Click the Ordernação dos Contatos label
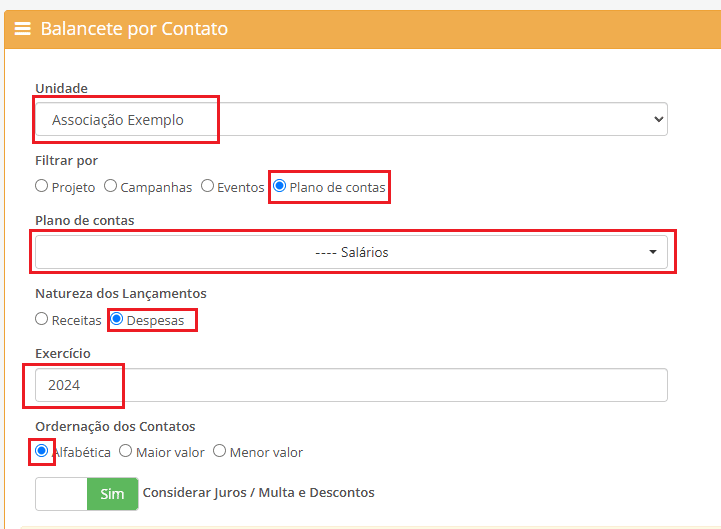This screenshot has height=529, width=721. click(115, 426)
